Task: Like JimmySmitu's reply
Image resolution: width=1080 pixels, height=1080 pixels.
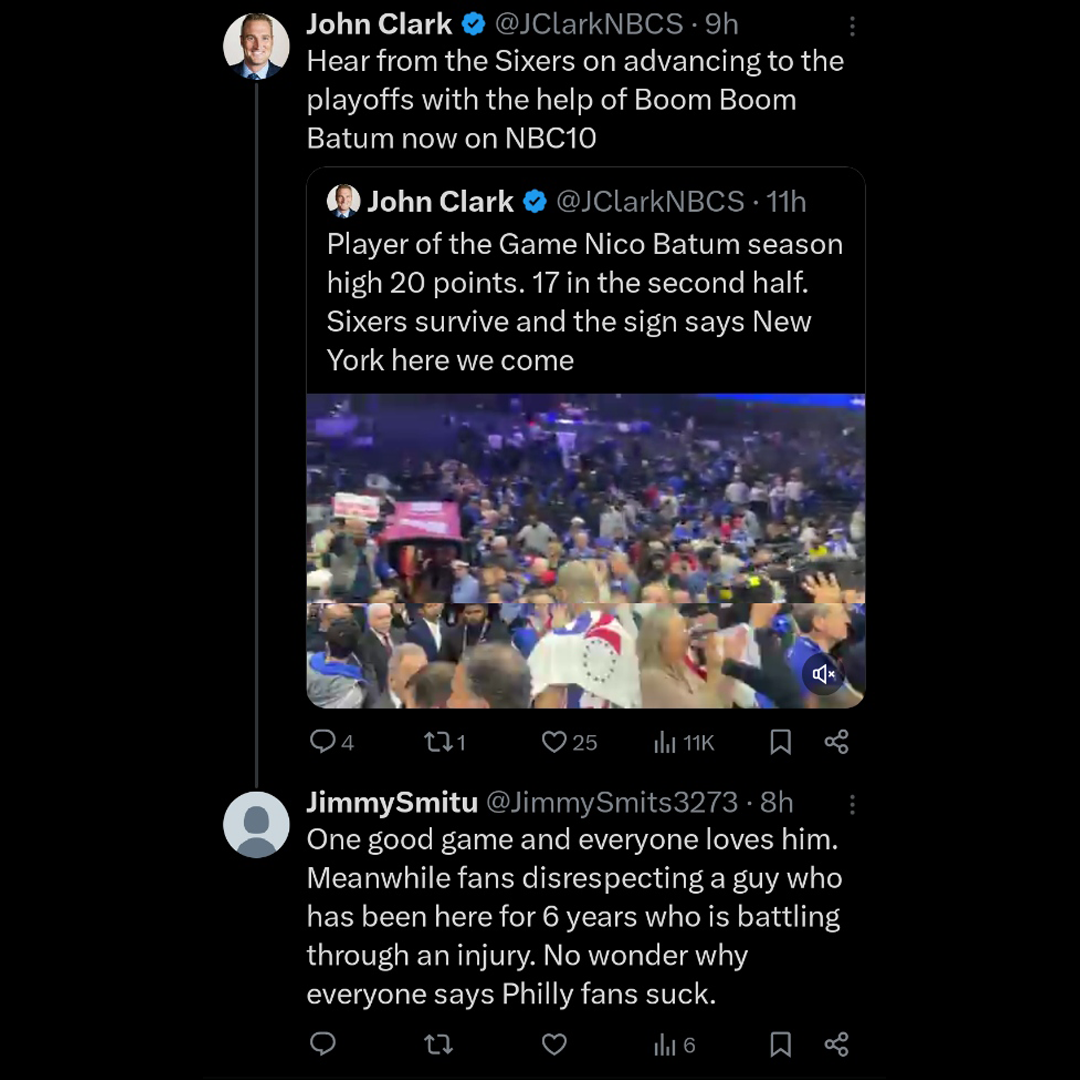Action: pos(554,1044)
